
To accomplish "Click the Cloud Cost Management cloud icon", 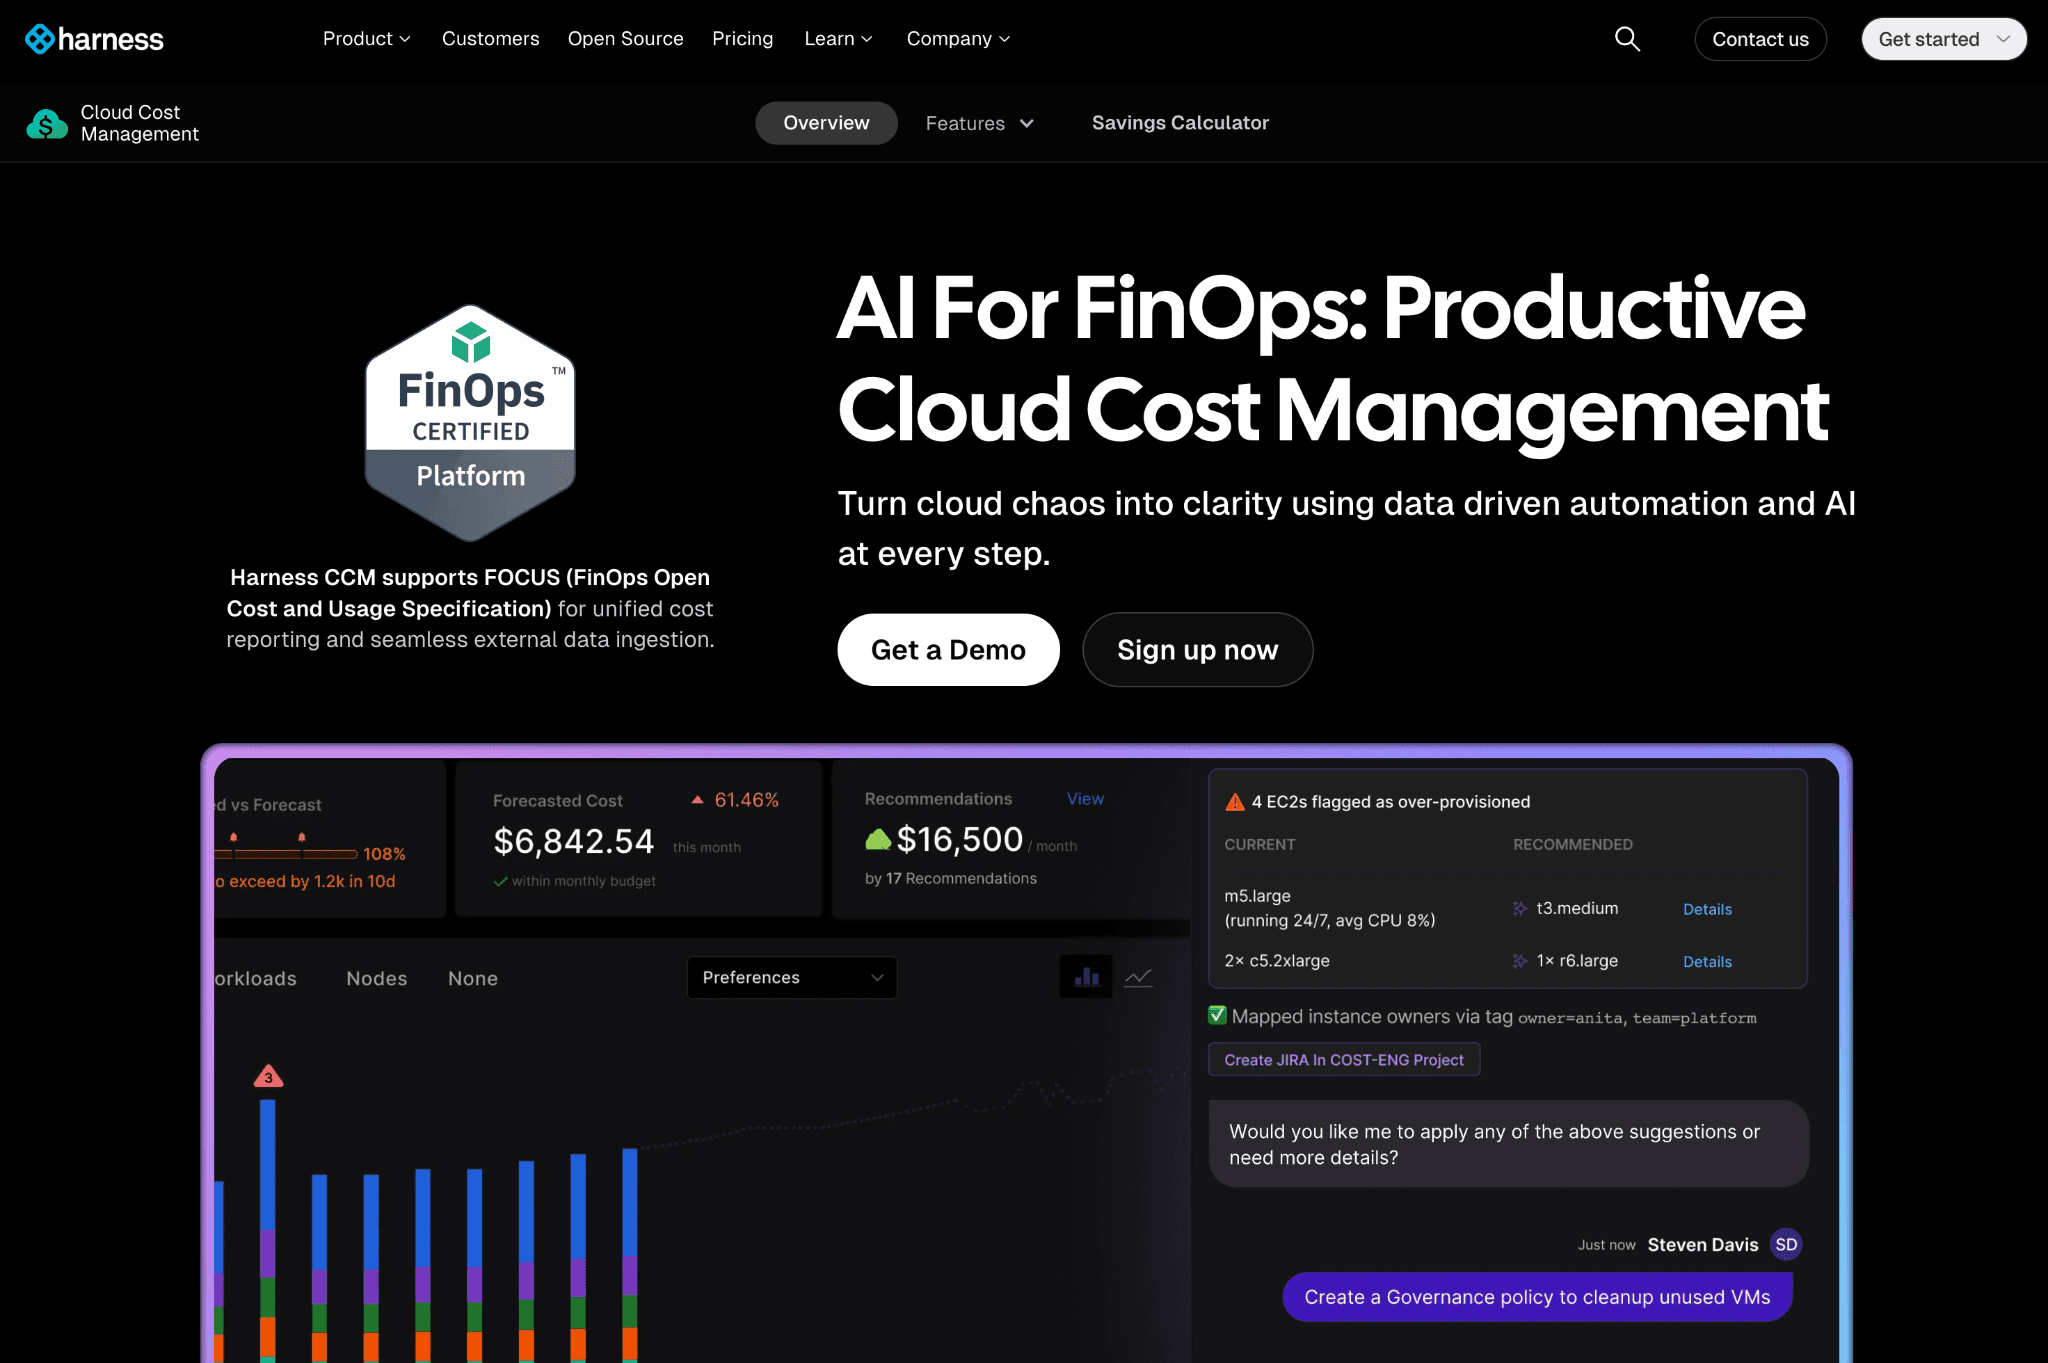I will point(46,124).
